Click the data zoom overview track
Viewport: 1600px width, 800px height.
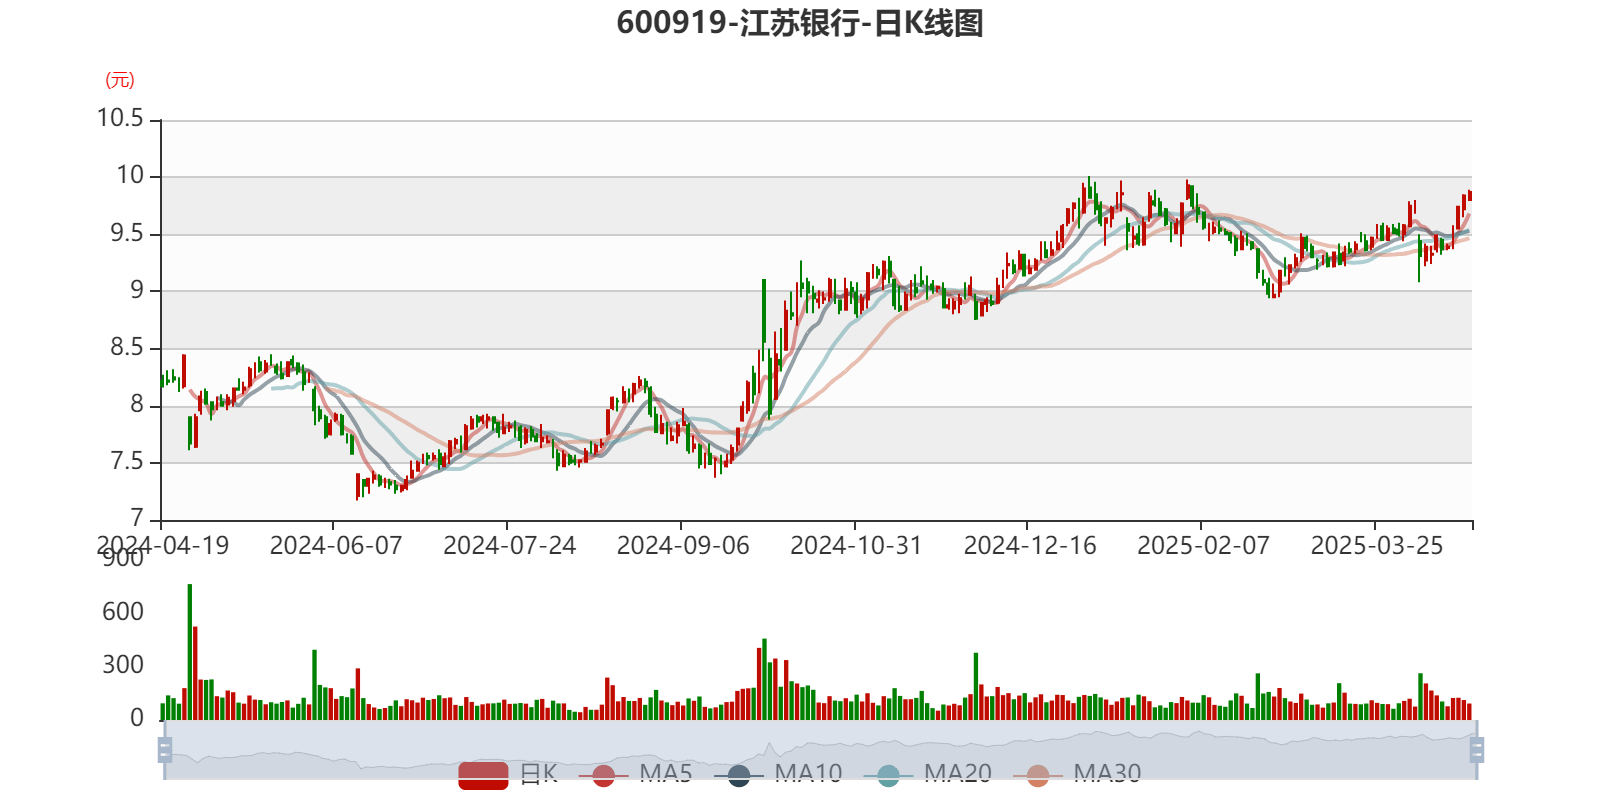tap(820, 749)
